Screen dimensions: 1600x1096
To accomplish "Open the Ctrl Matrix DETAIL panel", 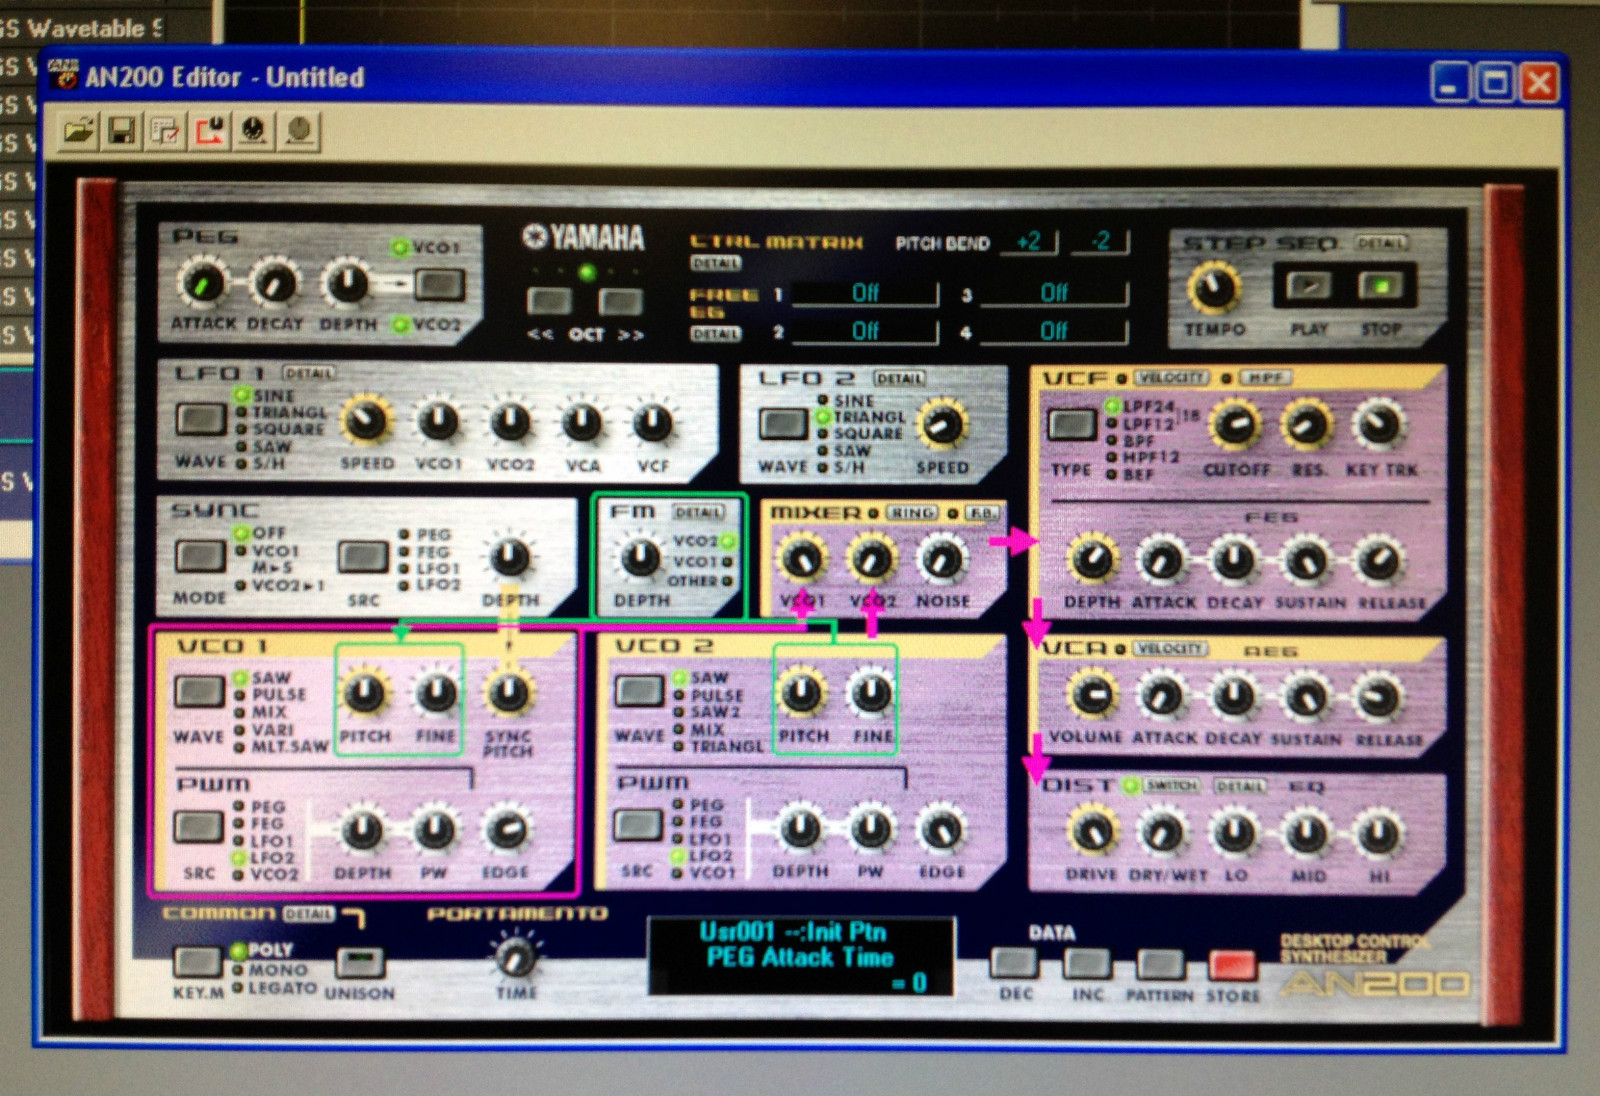I will (715, 263).
